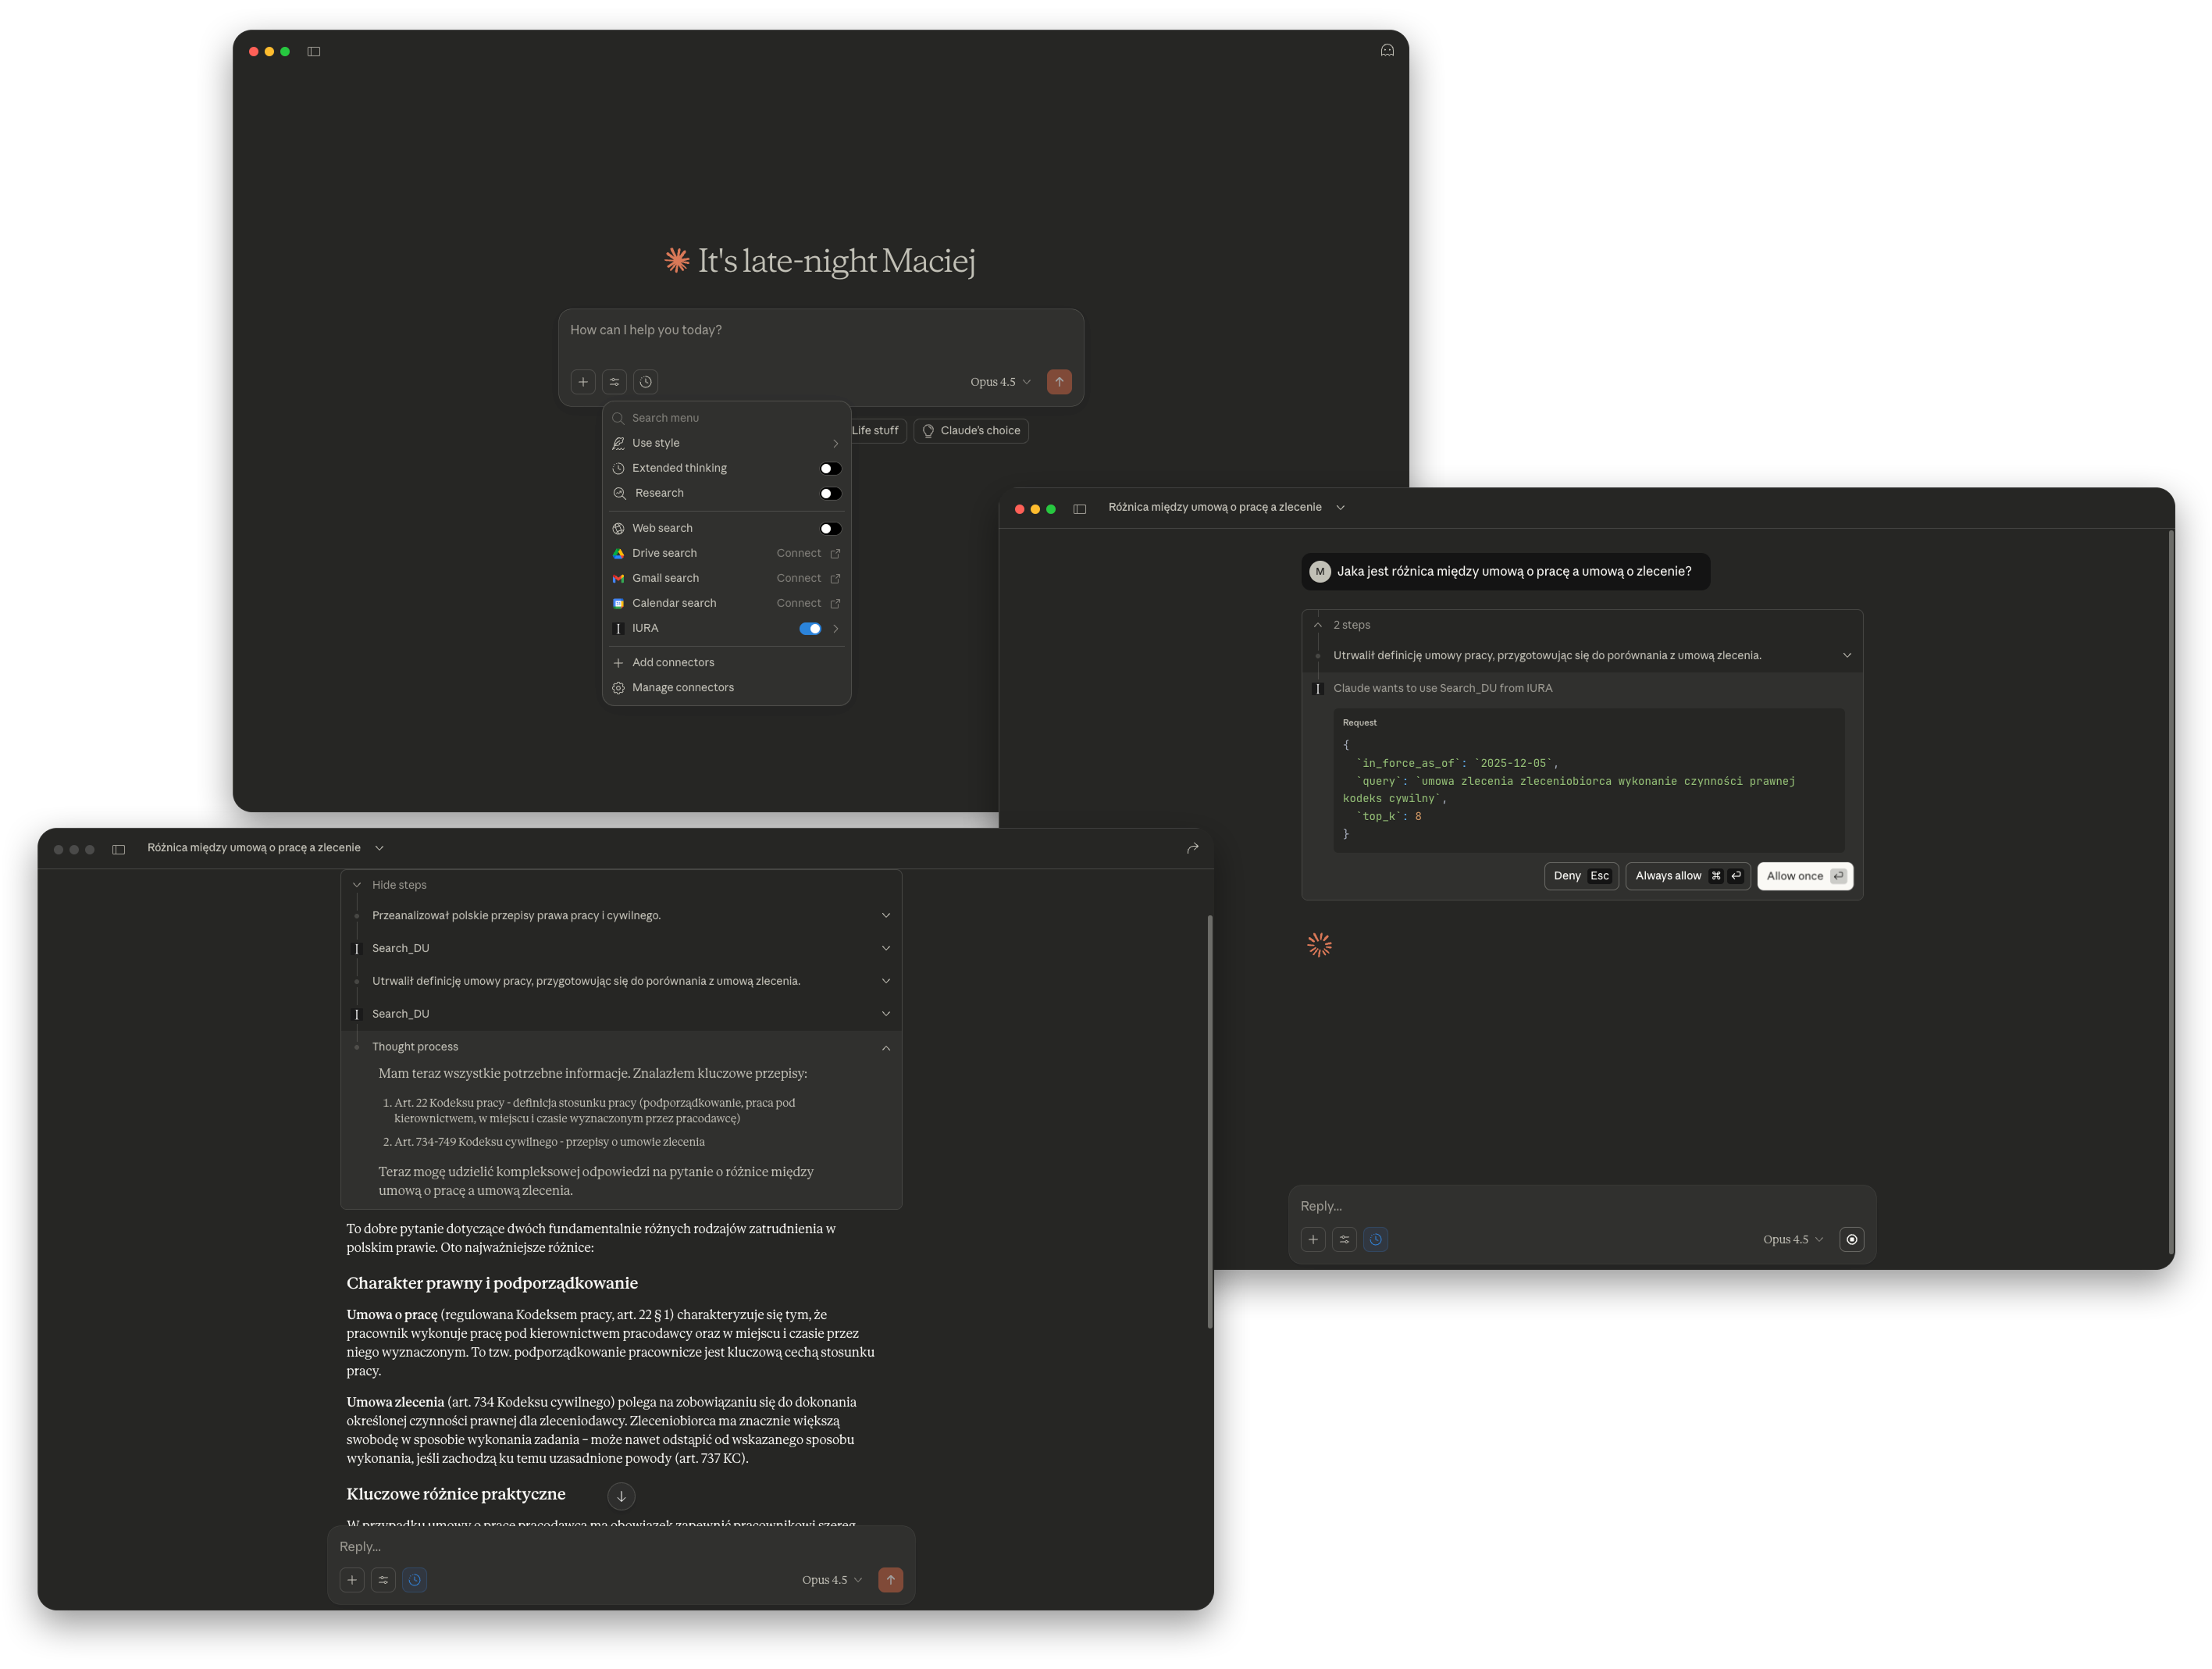The image size is (2212, 1669).
Task: Click the share icon on the conversation window
Action: coord(1192,847)
